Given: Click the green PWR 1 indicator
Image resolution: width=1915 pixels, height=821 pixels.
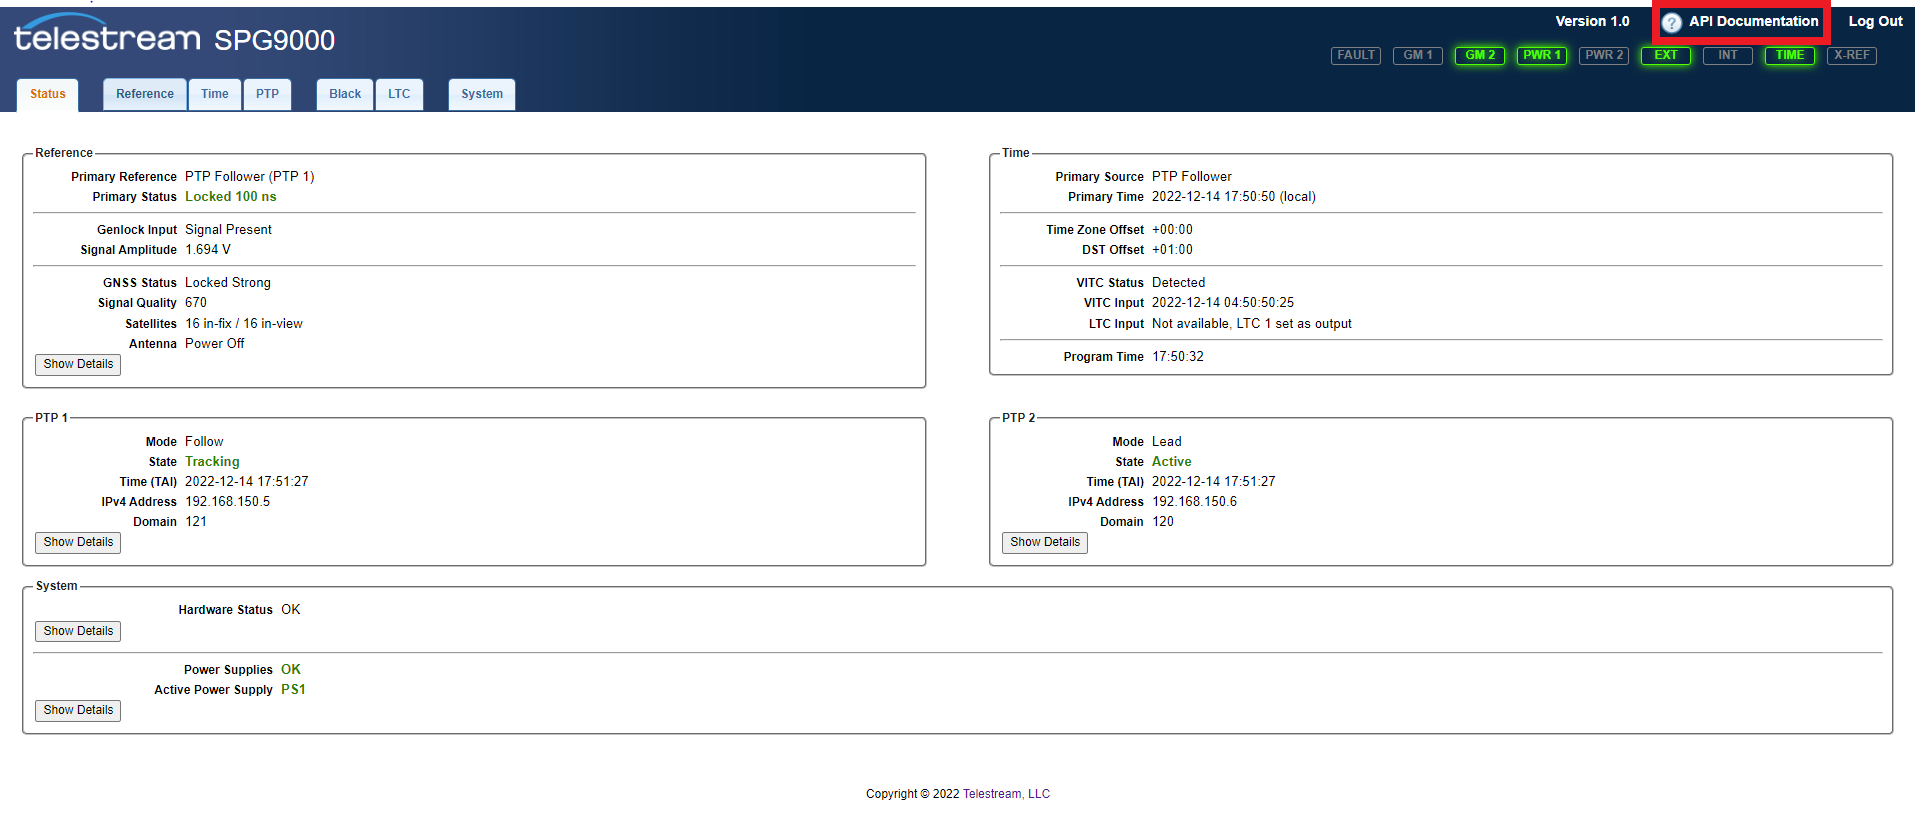Looking at the screenshot, I should point(1542,55).
